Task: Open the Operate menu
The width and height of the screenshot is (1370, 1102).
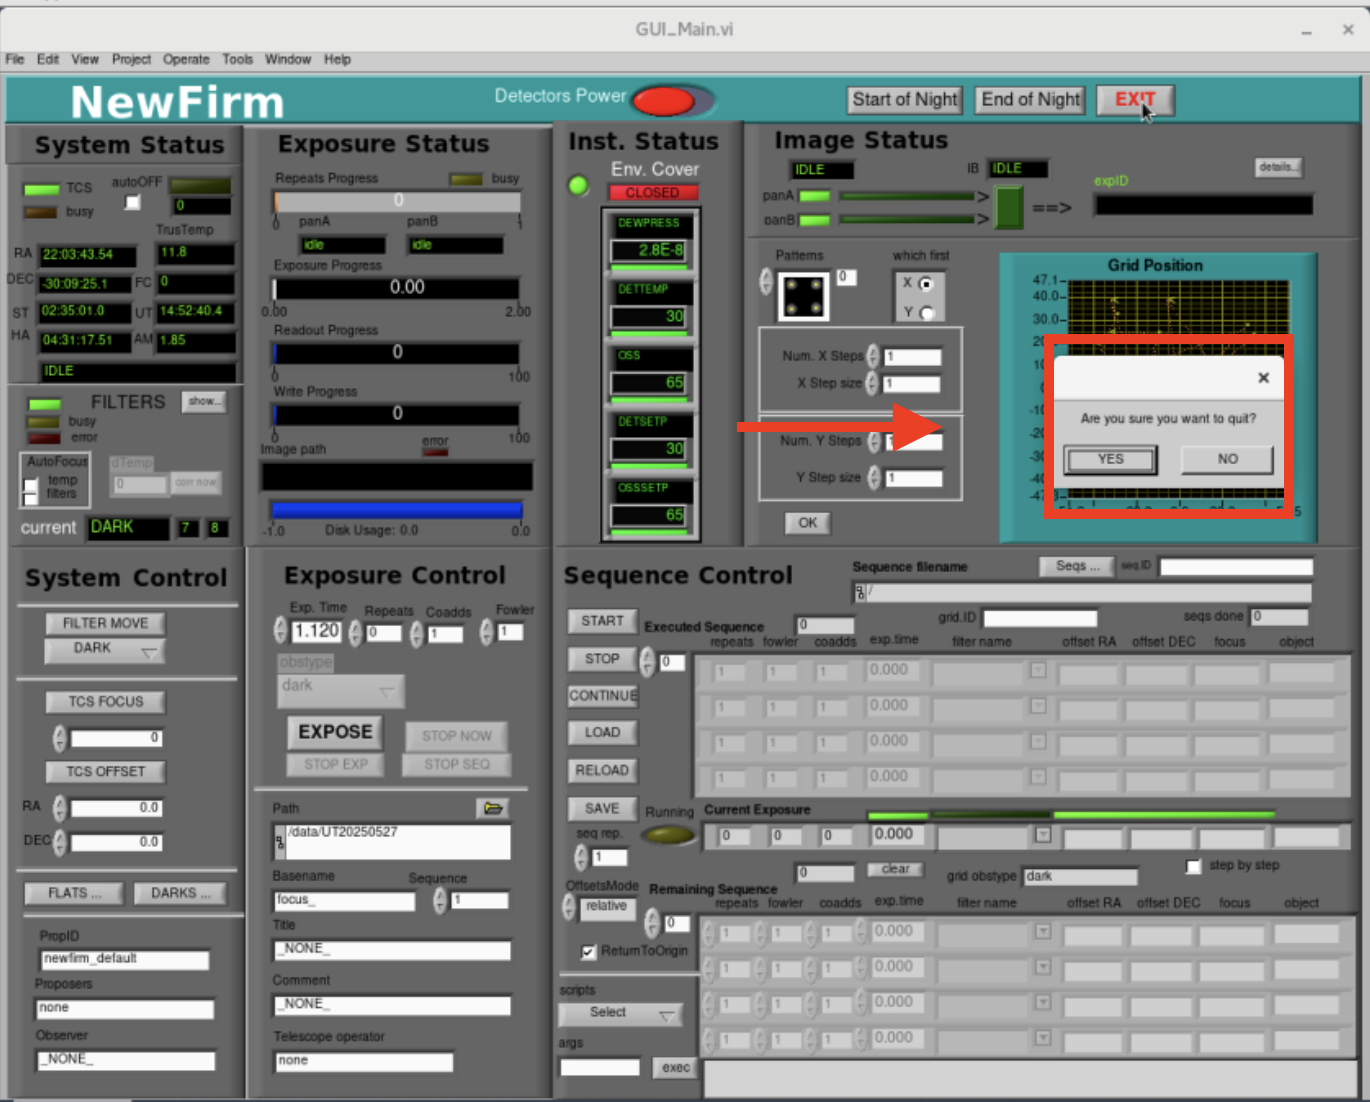Action: 186,59
